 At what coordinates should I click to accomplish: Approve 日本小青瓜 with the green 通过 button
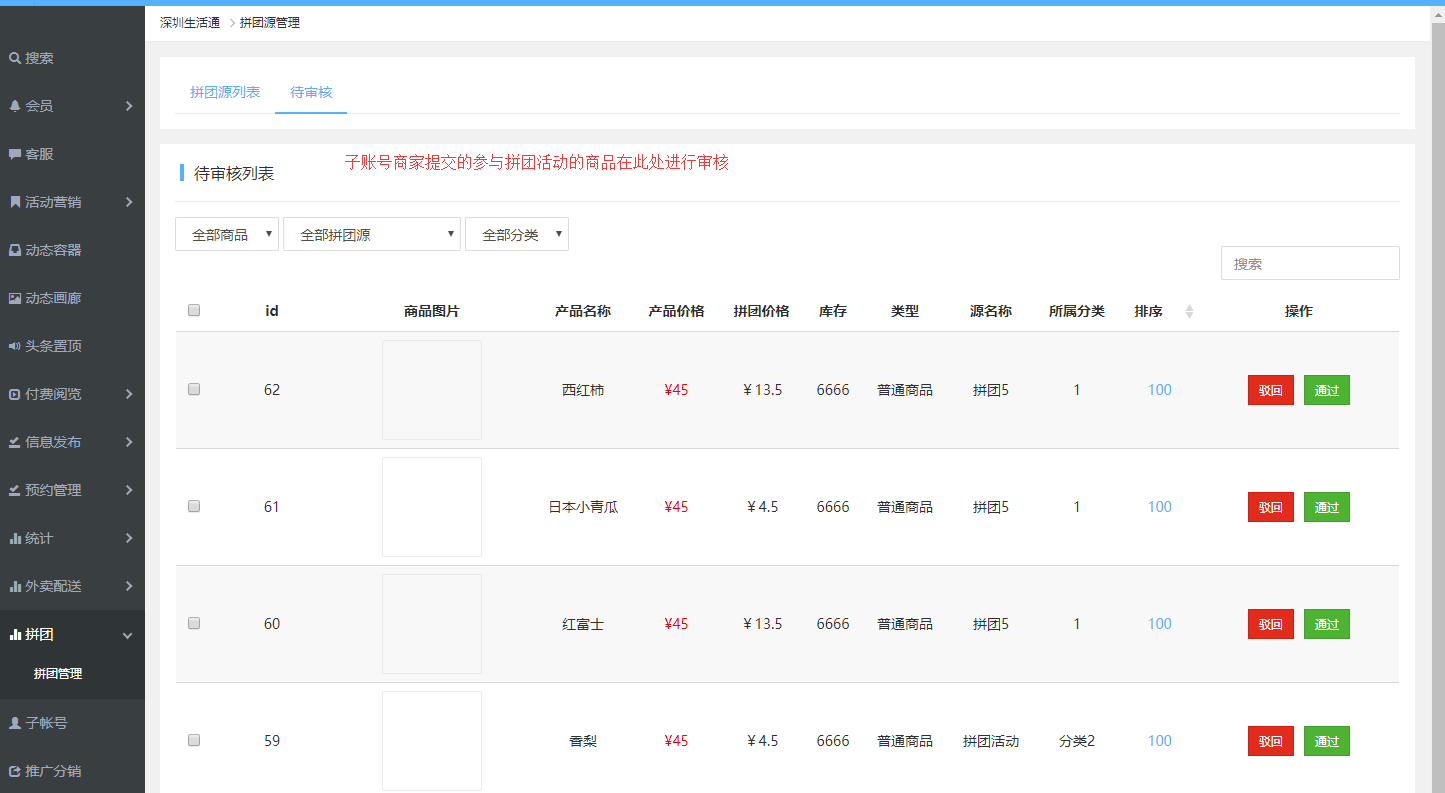(1326, 507)
